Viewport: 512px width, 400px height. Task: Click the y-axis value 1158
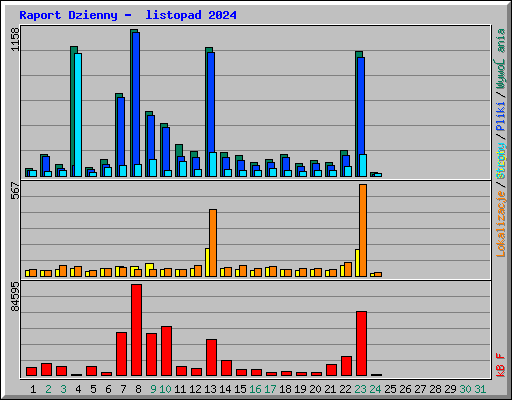point(15,39)
